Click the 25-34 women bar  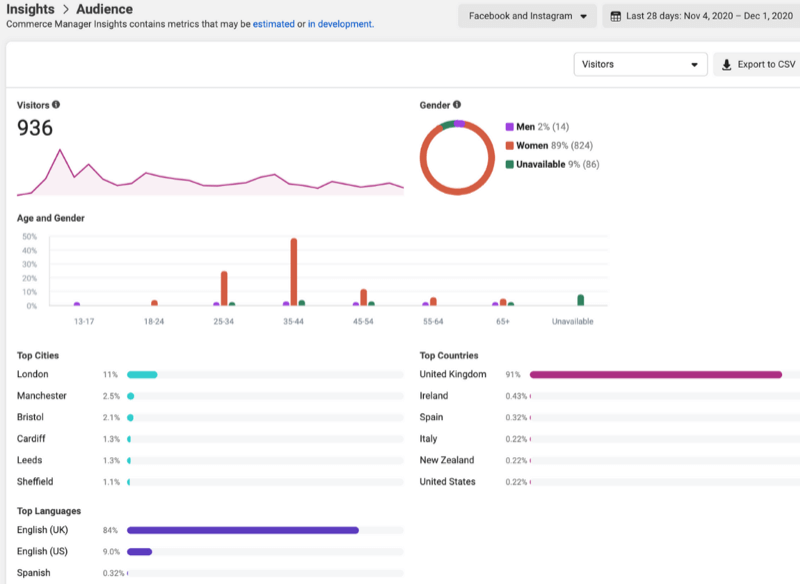pyautogui.click(x=224, y=289)
